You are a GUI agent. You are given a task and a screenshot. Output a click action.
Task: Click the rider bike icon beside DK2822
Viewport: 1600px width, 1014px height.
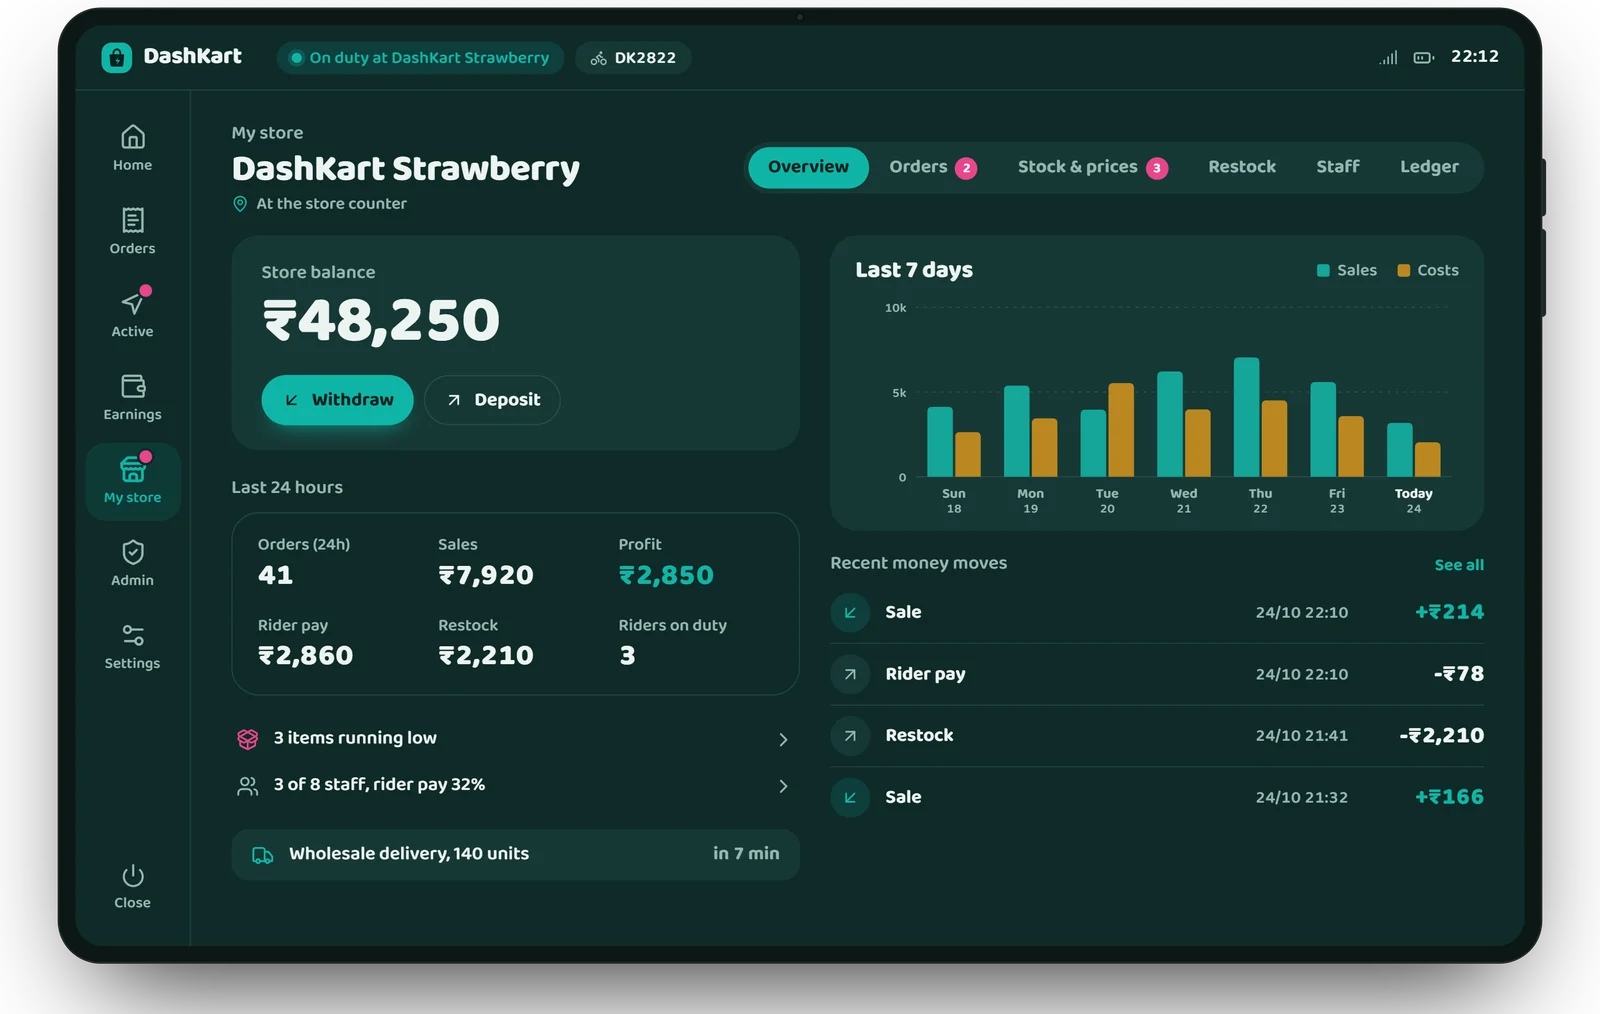598,58
